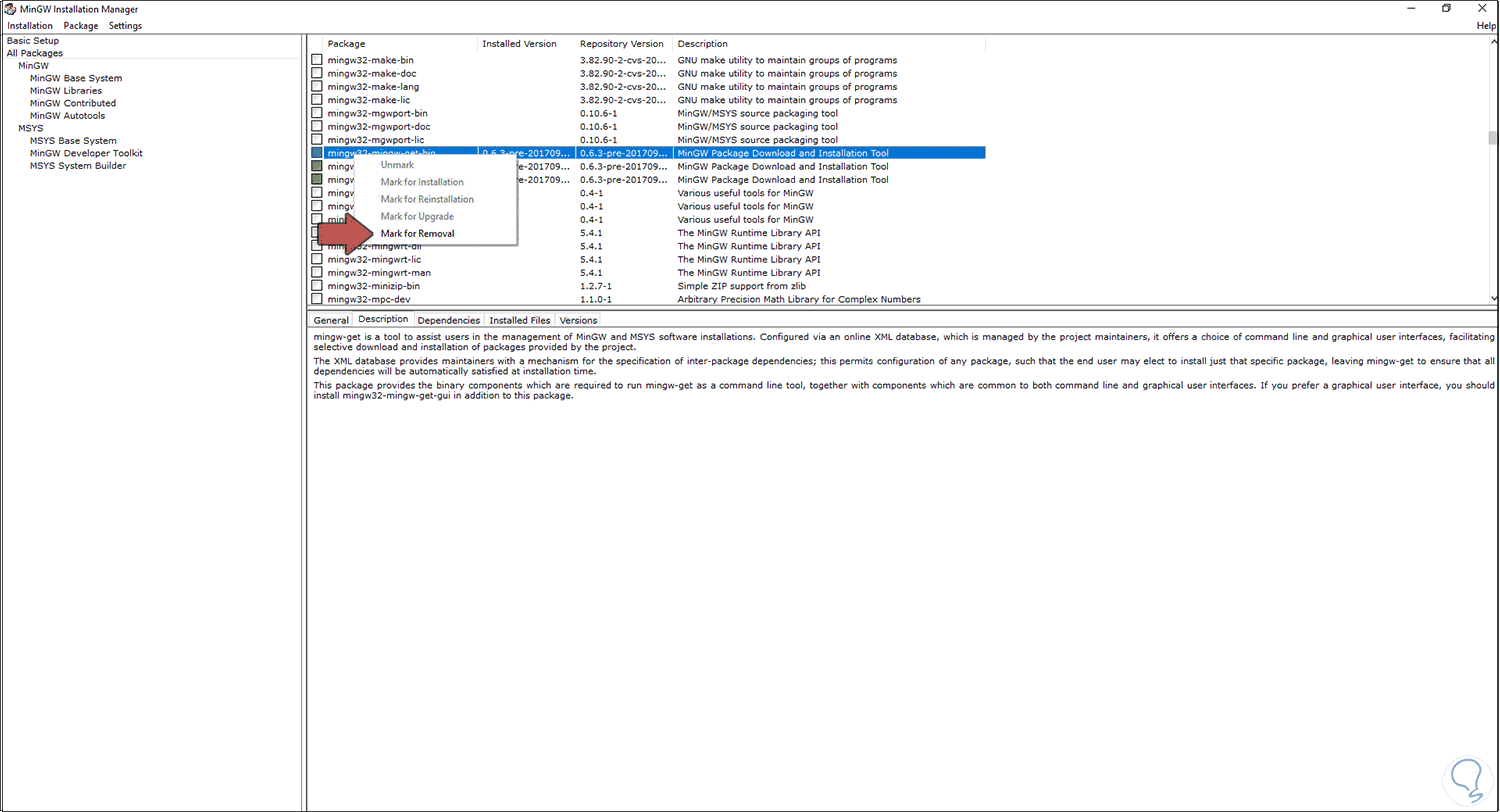
Task: Tick the checkbox for mingw32-mingwrt-man
Action: click(x=317, y=272)
